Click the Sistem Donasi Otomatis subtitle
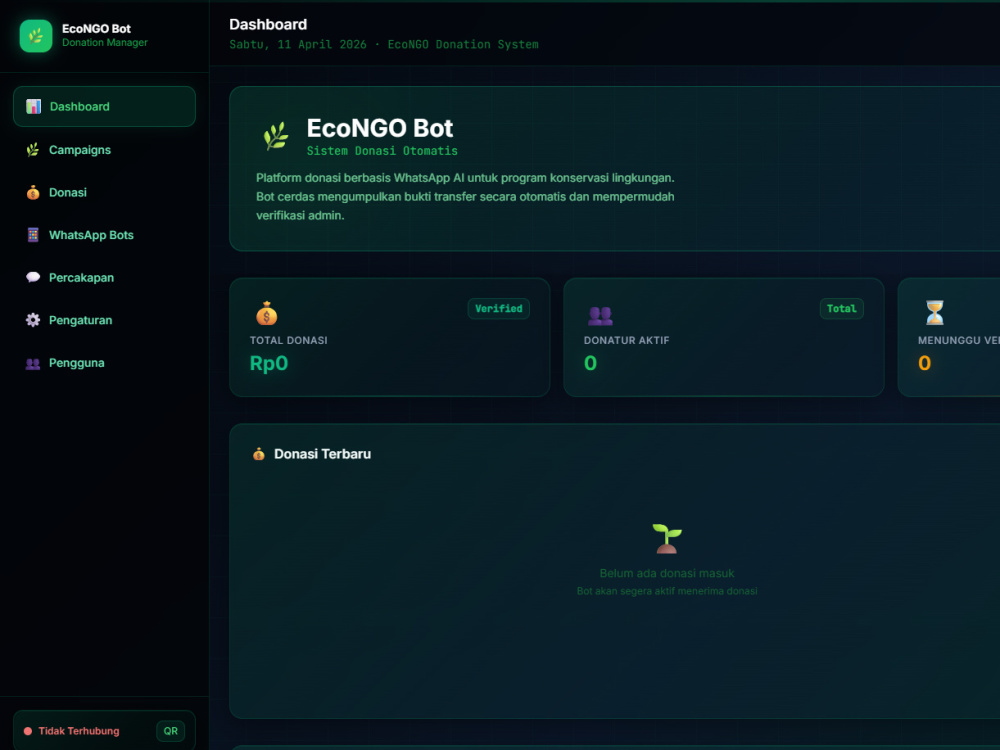 (x=382, y=151)
